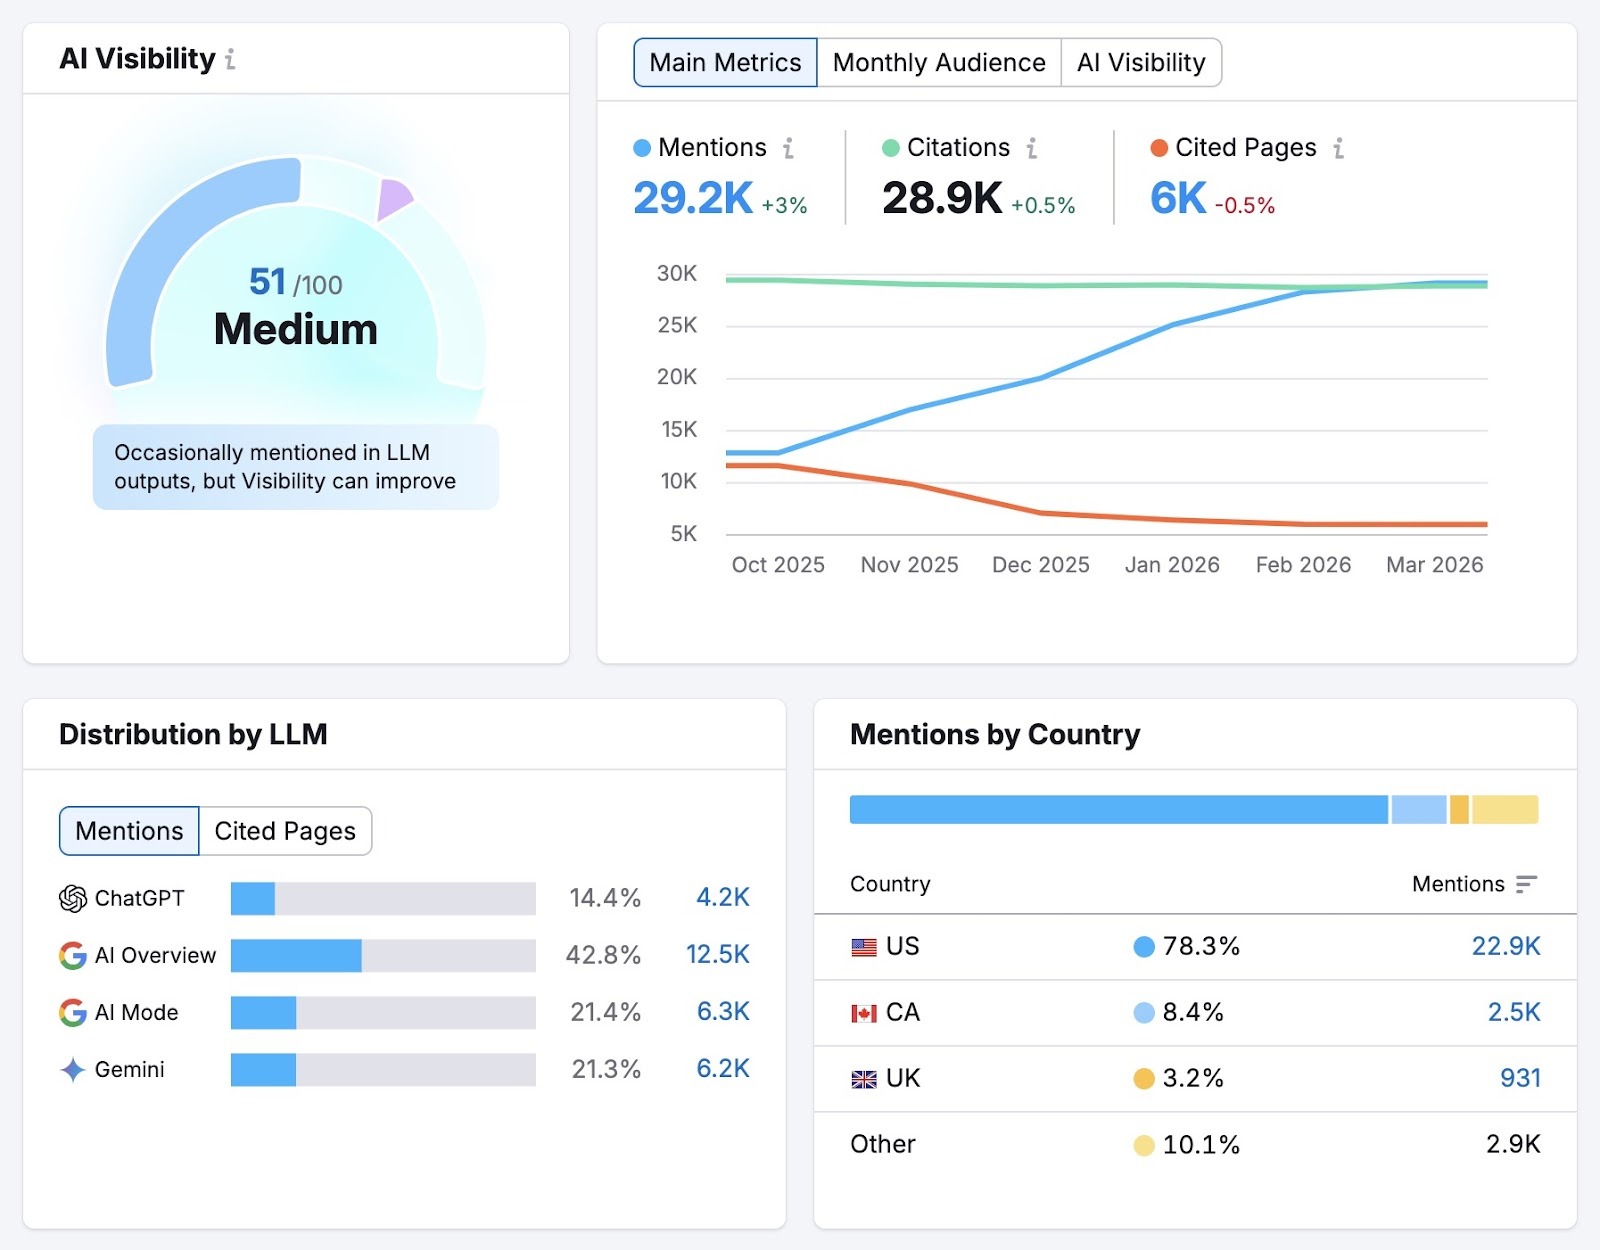Switch to the Monthly Audience tab
The height and width of the screenshot is (1250, 1600).
click(x=939, y=62)
